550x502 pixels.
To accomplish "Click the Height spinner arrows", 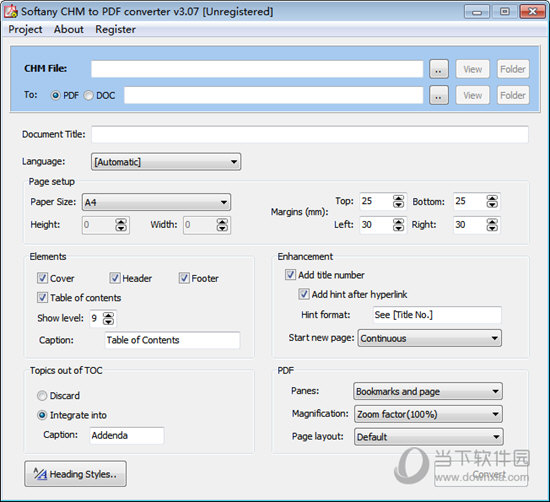I will coord(121,225).
